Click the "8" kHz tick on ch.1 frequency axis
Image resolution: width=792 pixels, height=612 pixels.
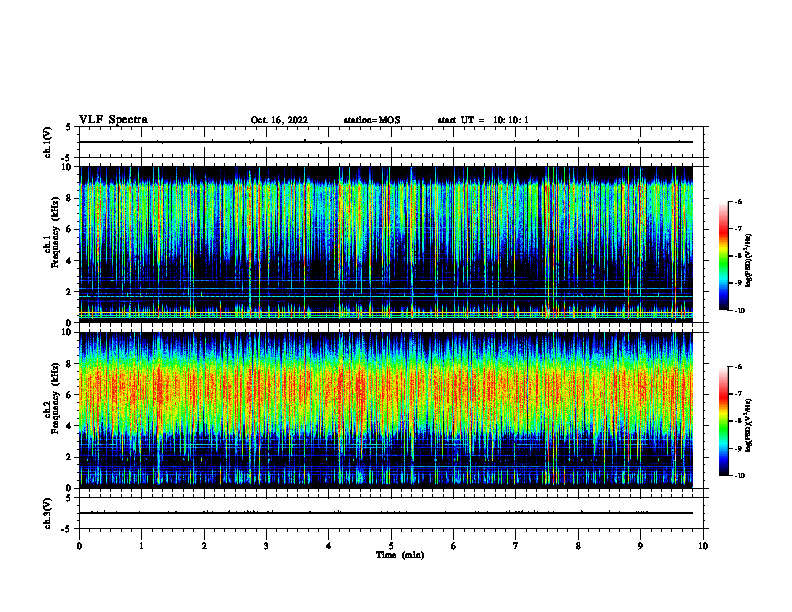pyautogui.click(x=70, y=198)
